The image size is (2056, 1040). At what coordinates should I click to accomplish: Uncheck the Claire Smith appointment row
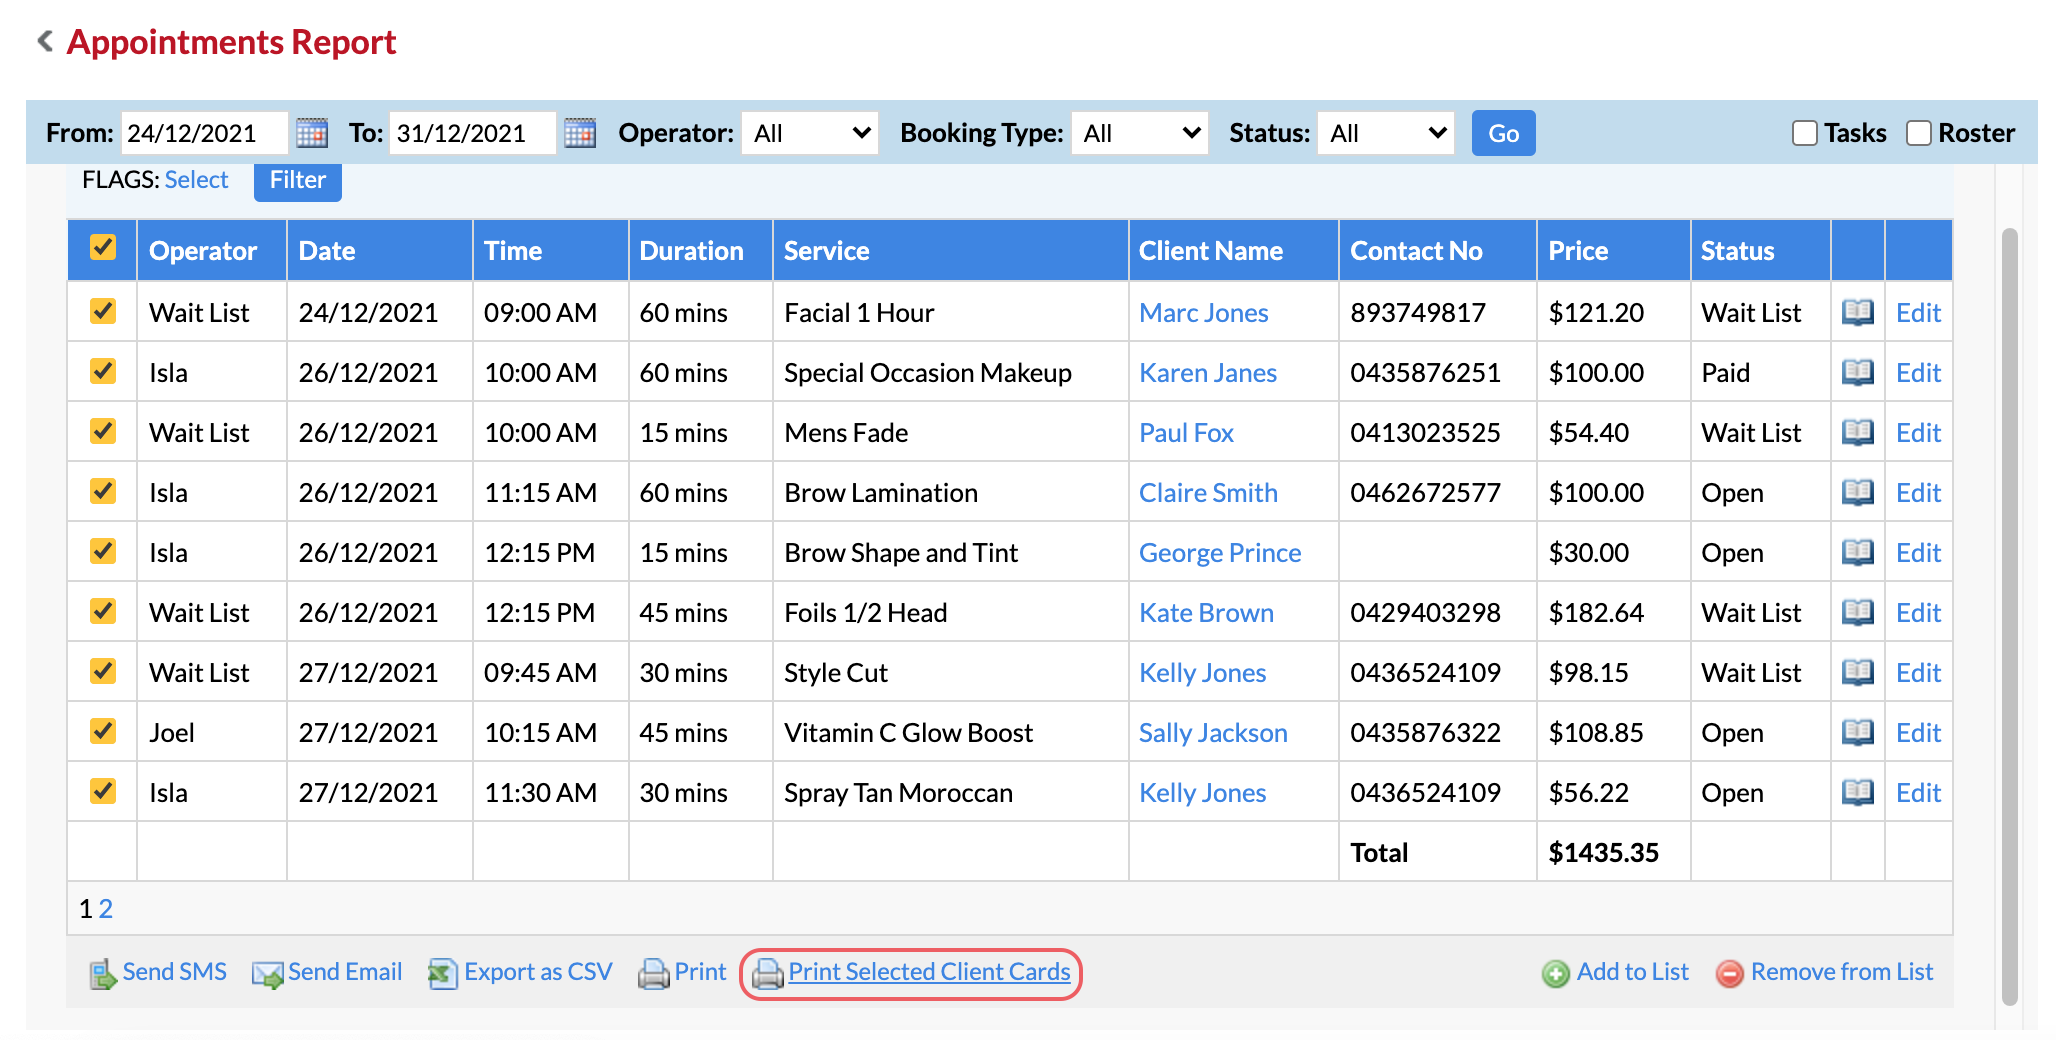coord(103,491)
